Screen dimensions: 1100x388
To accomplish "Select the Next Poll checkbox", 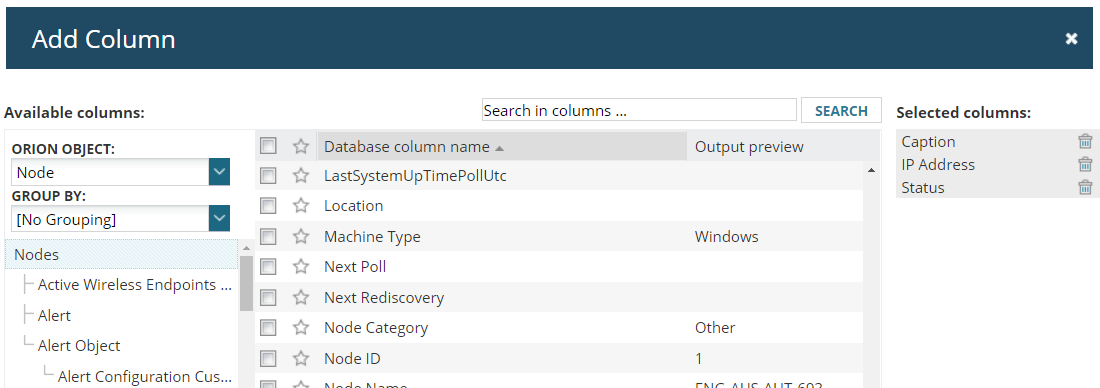I will coord(268,267).
